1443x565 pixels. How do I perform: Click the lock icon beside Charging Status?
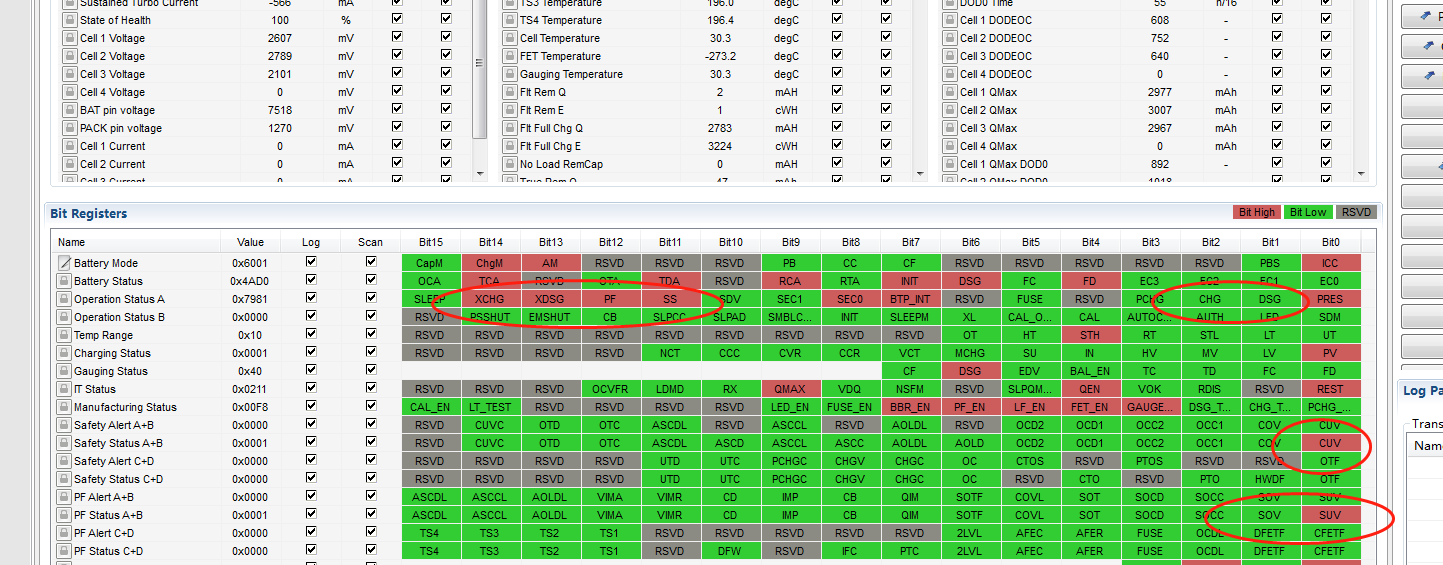coord(65,353)
